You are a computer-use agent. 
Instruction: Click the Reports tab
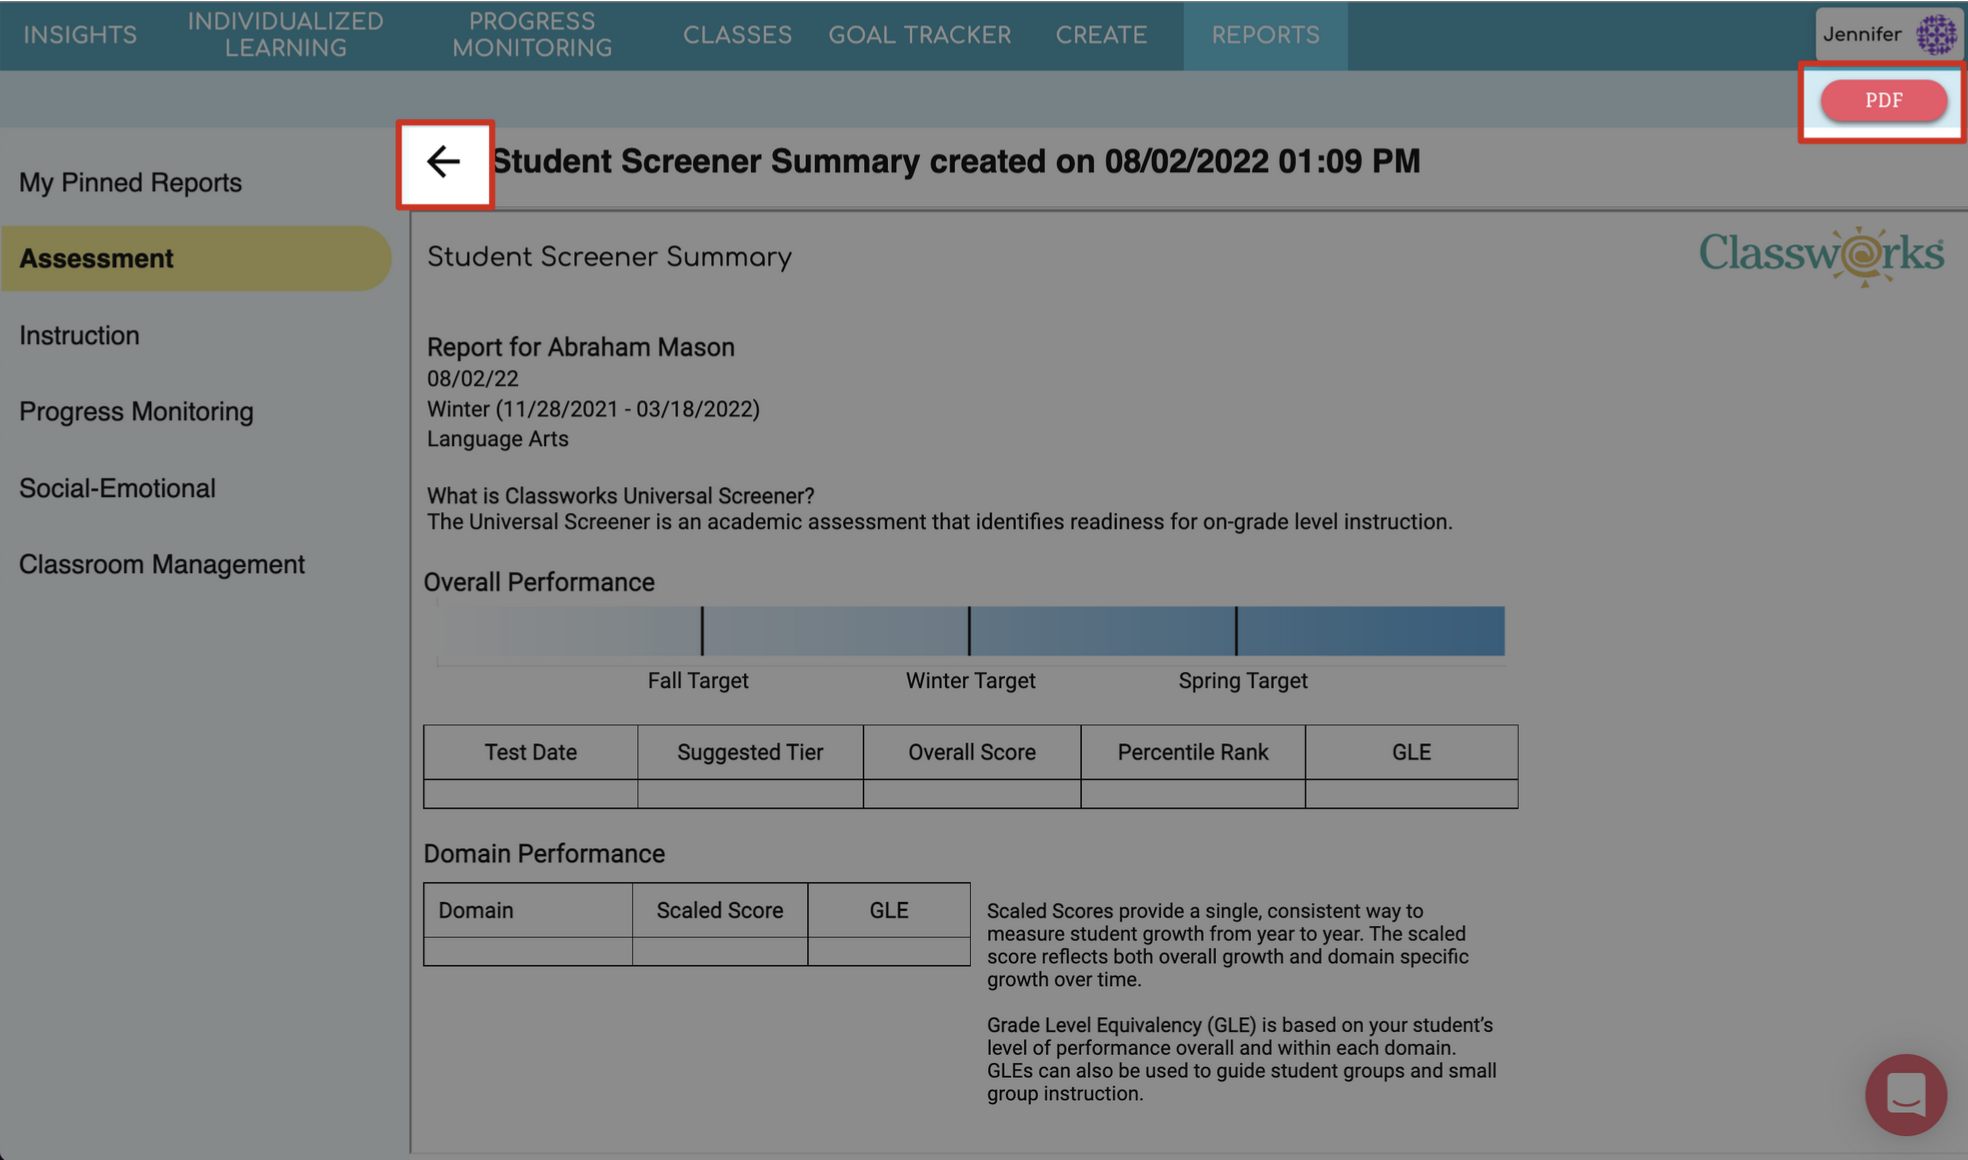1265,35
